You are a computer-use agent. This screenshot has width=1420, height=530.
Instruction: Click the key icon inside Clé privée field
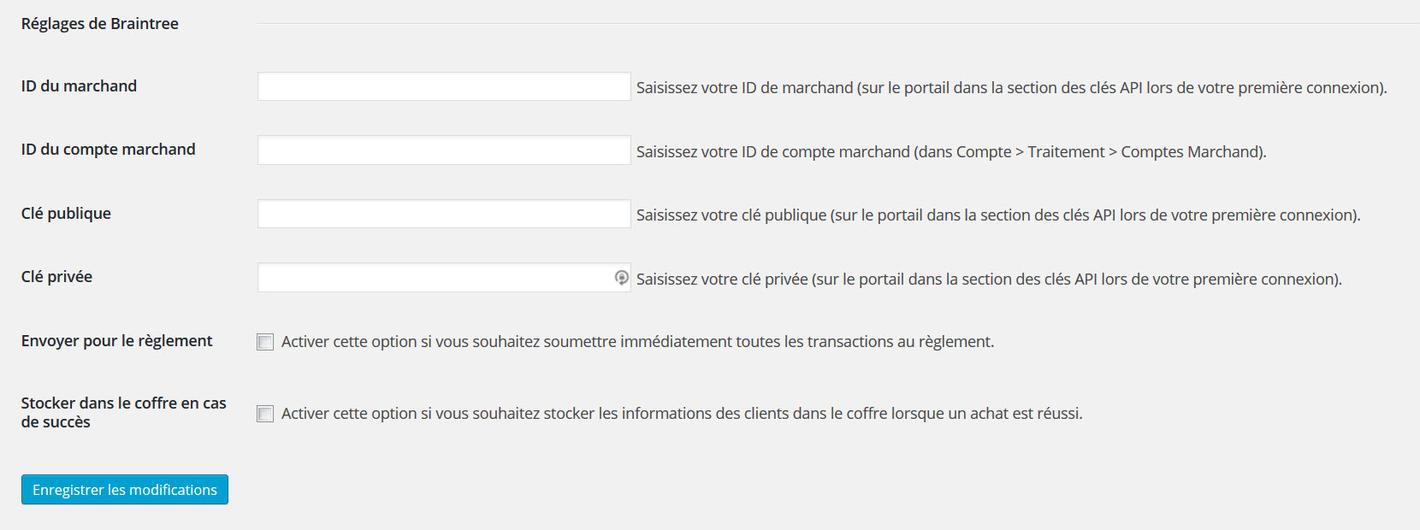(621, 277)
